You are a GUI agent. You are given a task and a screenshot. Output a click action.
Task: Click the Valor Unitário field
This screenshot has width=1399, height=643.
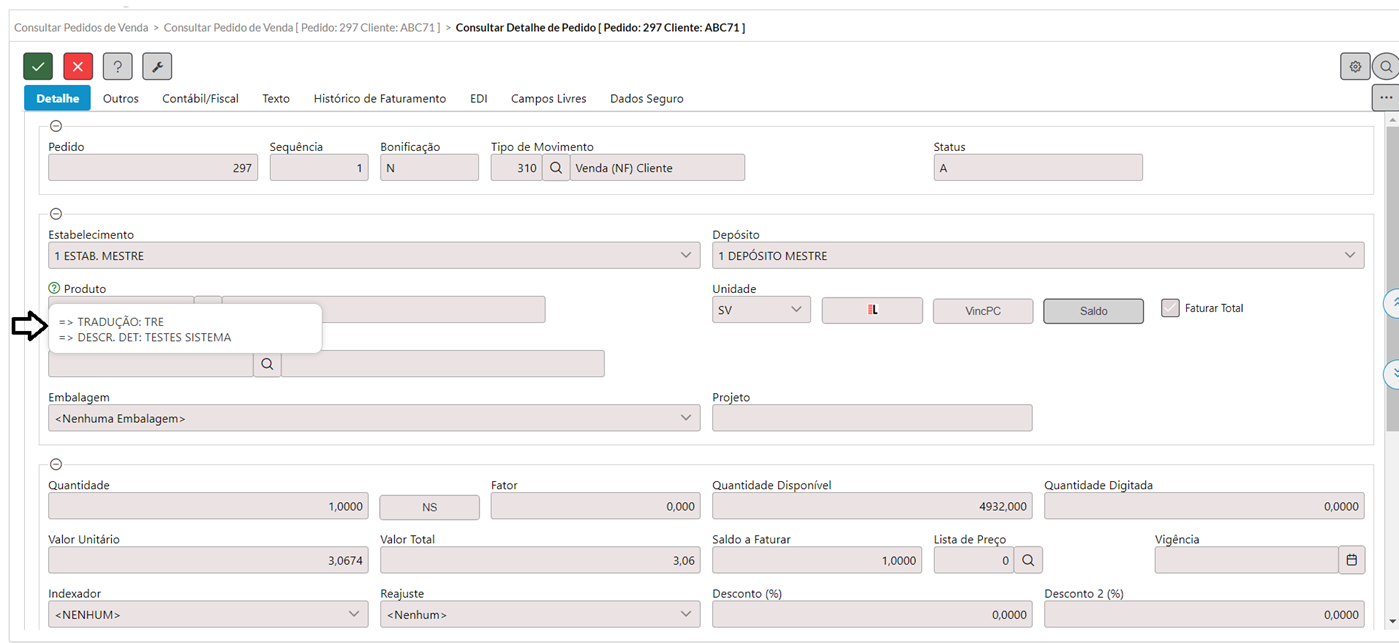(x=208, y=560)
